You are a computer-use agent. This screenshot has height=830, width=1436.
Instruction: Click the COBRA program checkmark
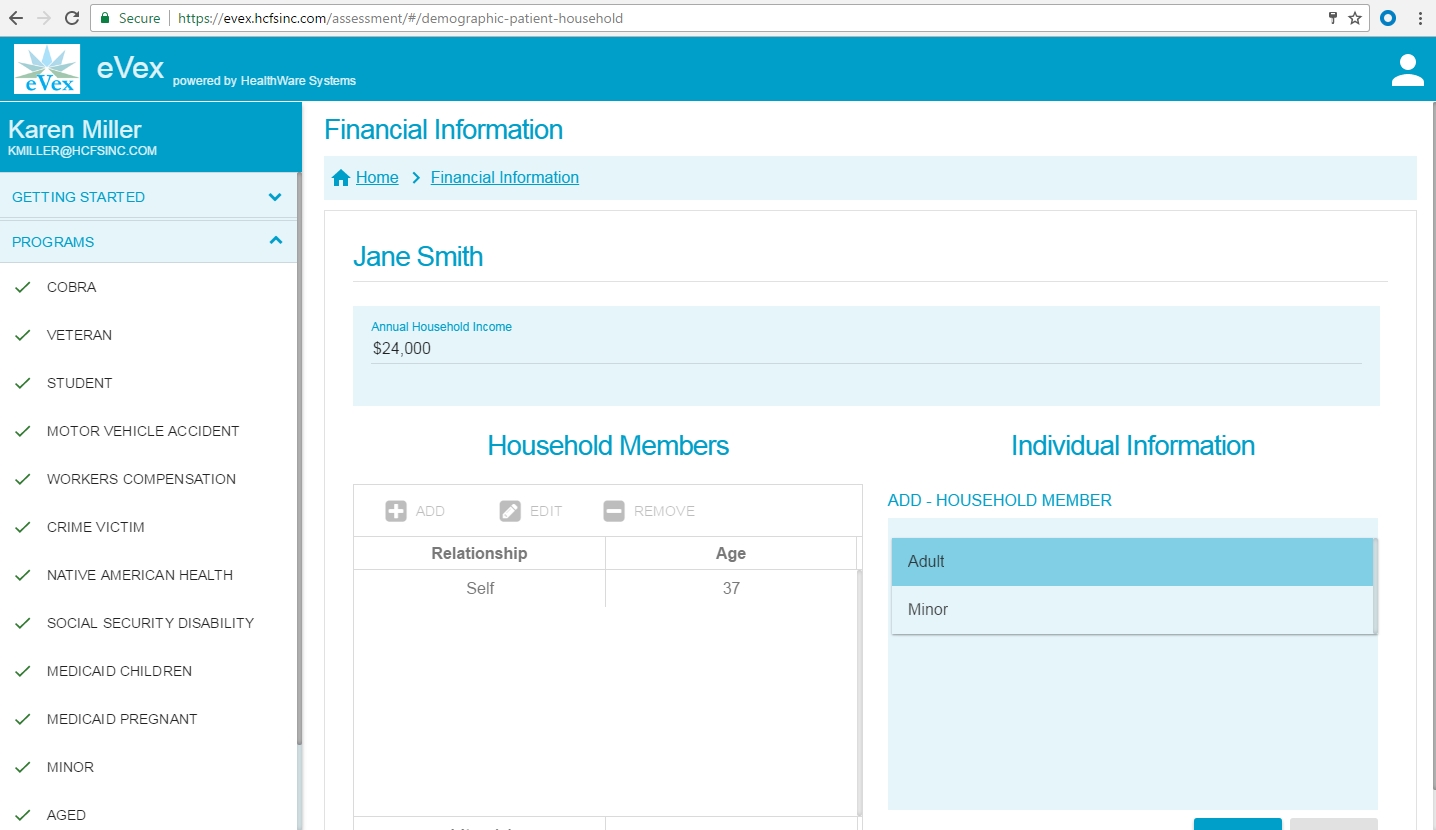[x=23, y=288]
